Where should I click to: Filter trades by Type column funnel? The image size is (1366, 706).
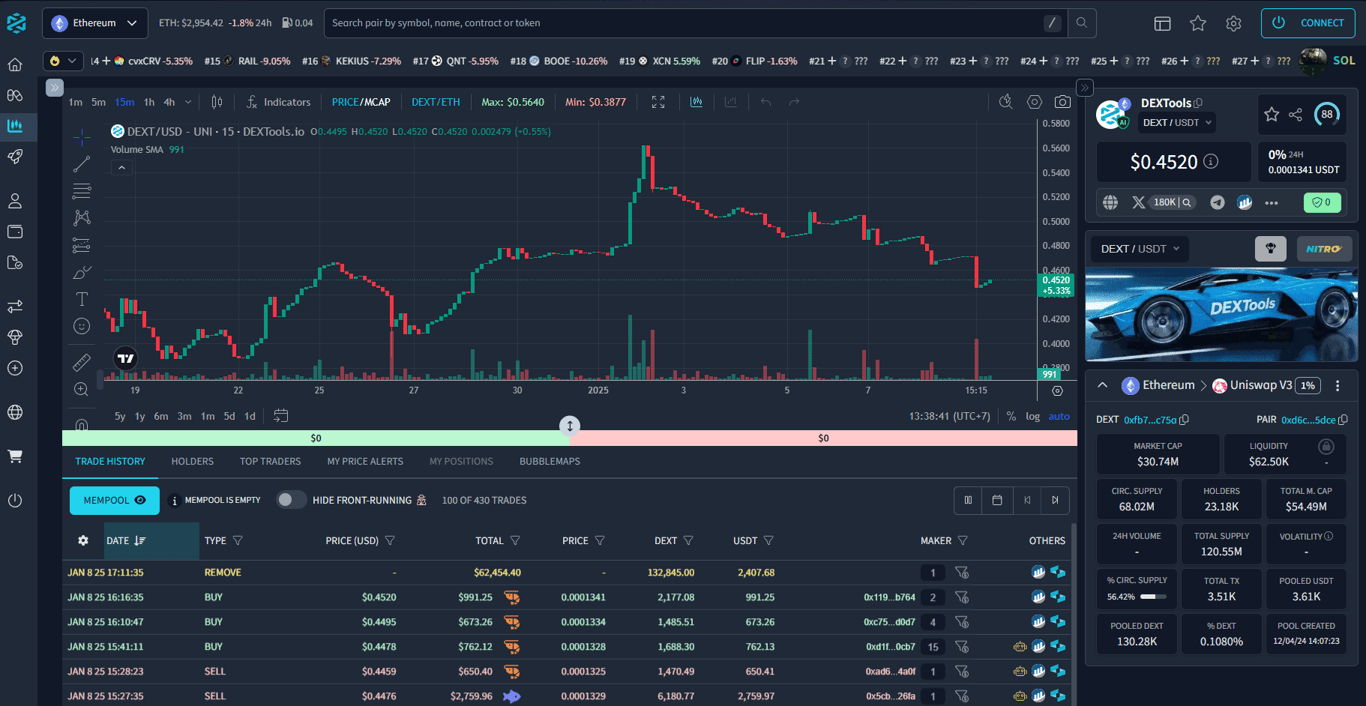238,540
